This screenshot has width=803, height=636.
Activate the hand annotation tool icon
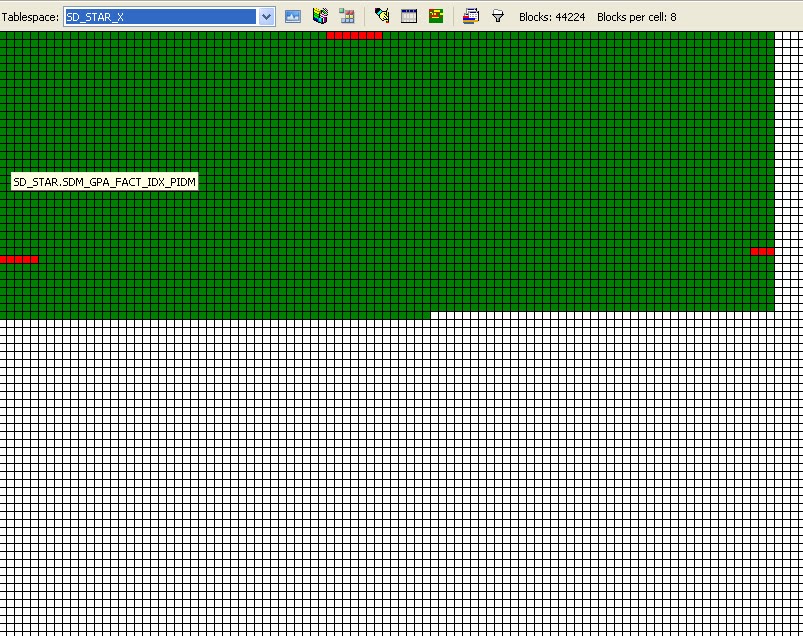click(381, 16)
